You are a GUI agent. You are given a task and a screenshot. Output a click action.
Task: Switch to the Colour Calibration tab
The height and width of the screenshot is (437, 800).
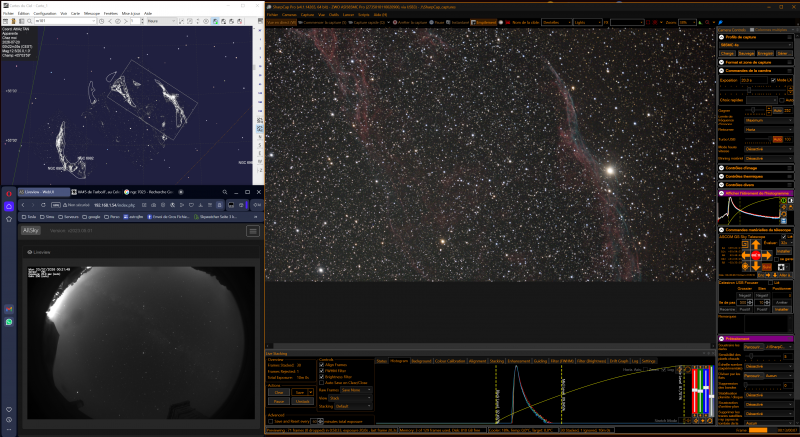[x=449, y=361]
